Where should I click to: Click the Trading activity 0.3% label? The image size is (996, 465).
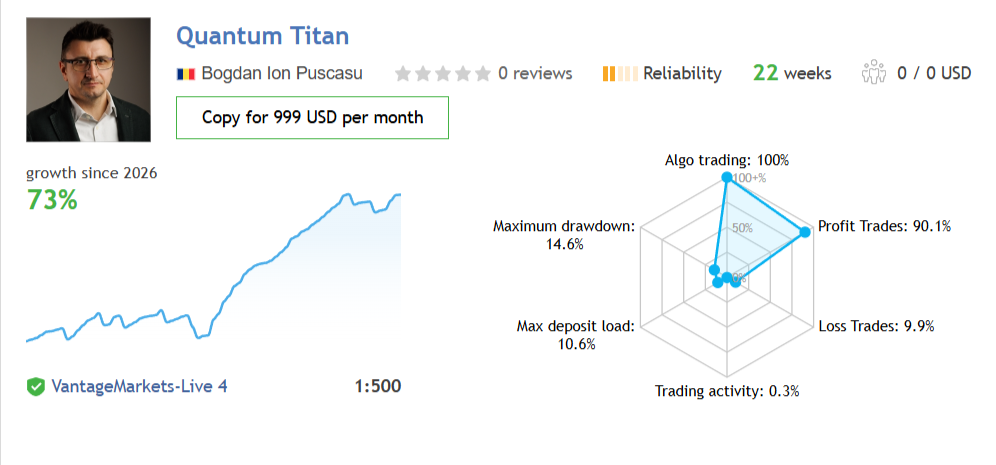click(x=727, y=391)
